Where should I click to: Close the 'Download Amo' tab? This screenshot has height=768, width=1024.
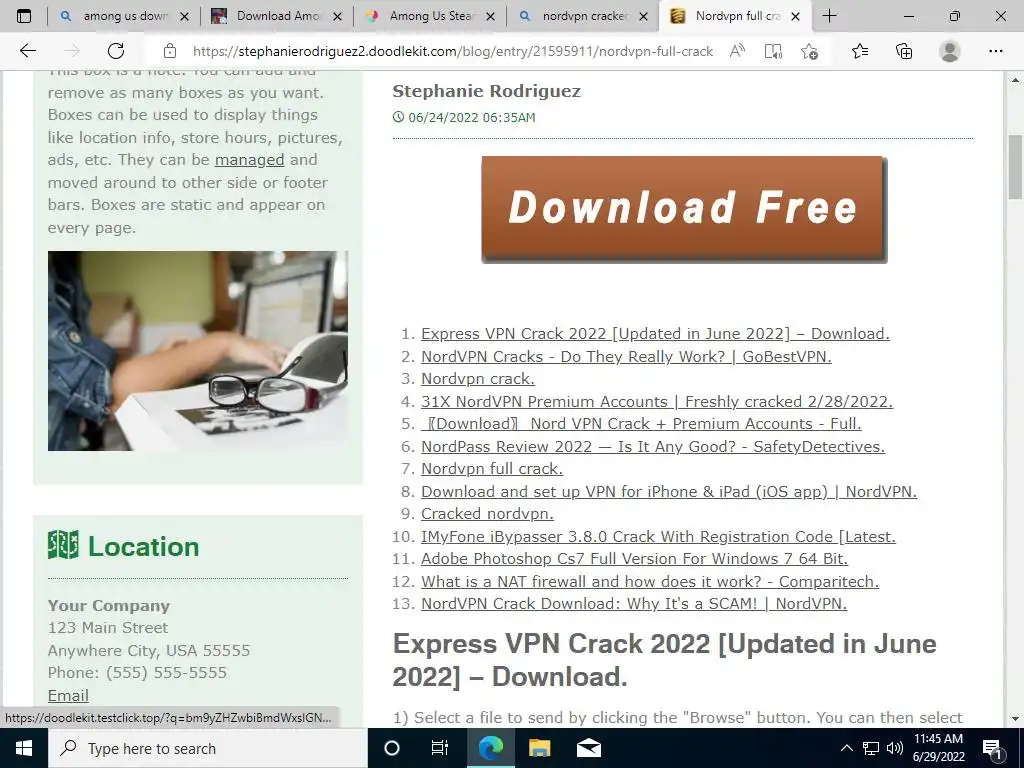pos(337,16)
